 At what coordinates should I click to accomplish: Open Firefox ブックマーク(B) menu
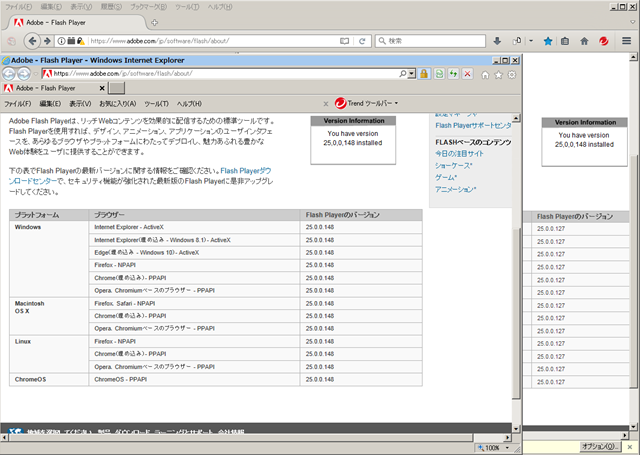tap(149, 7)
